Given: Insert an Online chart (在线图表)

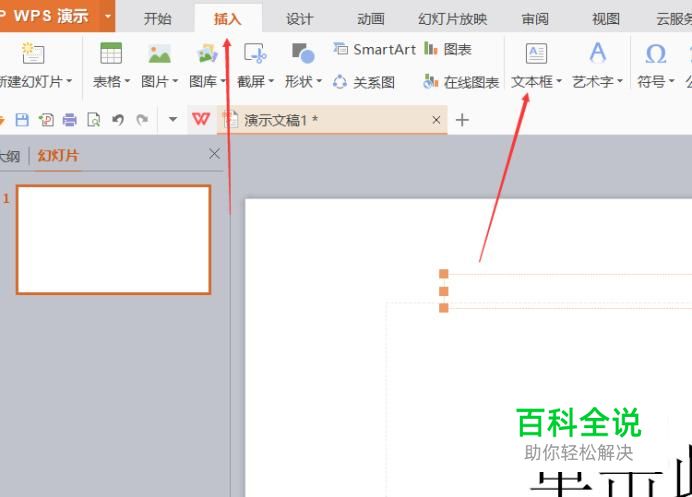Looking at the screenshot, I should [x=461, y=82].
